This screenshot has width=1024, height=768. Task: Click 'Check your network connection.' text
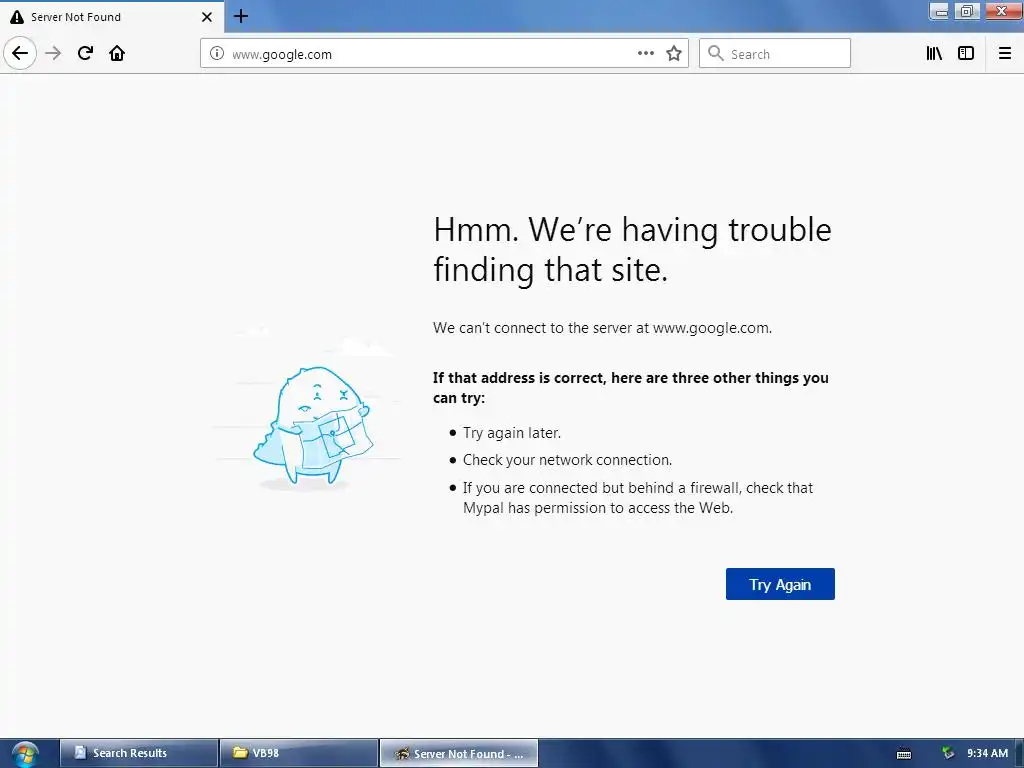click(x=567, y=460)
